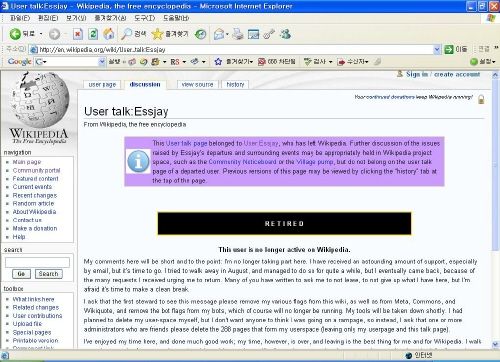This screenshot has height=362, width=500.
Task: Open the 파일(F) menu
Action: point(20,18)
